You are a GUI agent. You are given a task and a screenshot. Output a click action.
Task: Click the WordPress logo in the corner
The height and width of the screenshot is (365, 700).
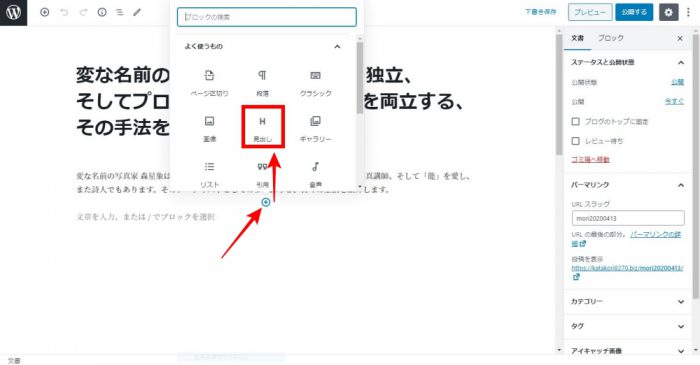pyautogui.click(x=13, y=12)
